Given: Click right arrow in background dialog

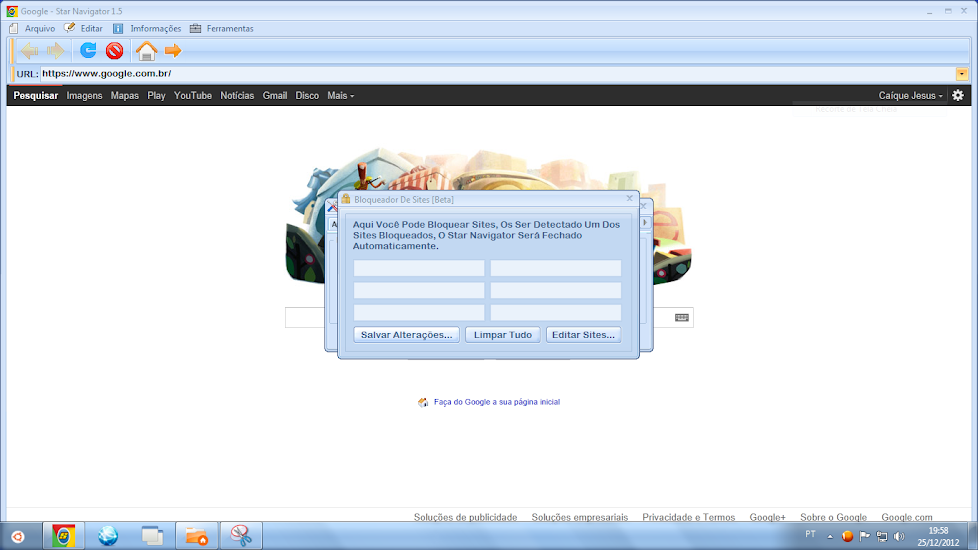Looking at the screenshot, I should (645, 223).
